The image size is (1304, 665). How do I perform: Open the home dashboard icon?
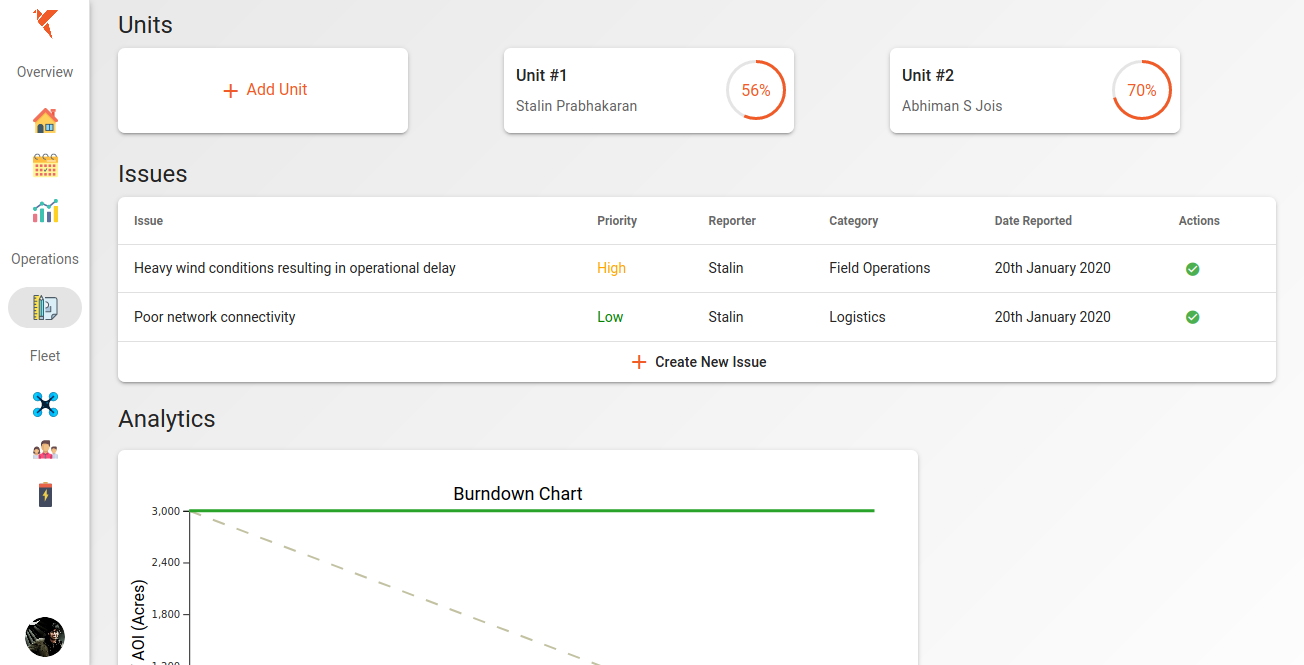pos(45,121)
